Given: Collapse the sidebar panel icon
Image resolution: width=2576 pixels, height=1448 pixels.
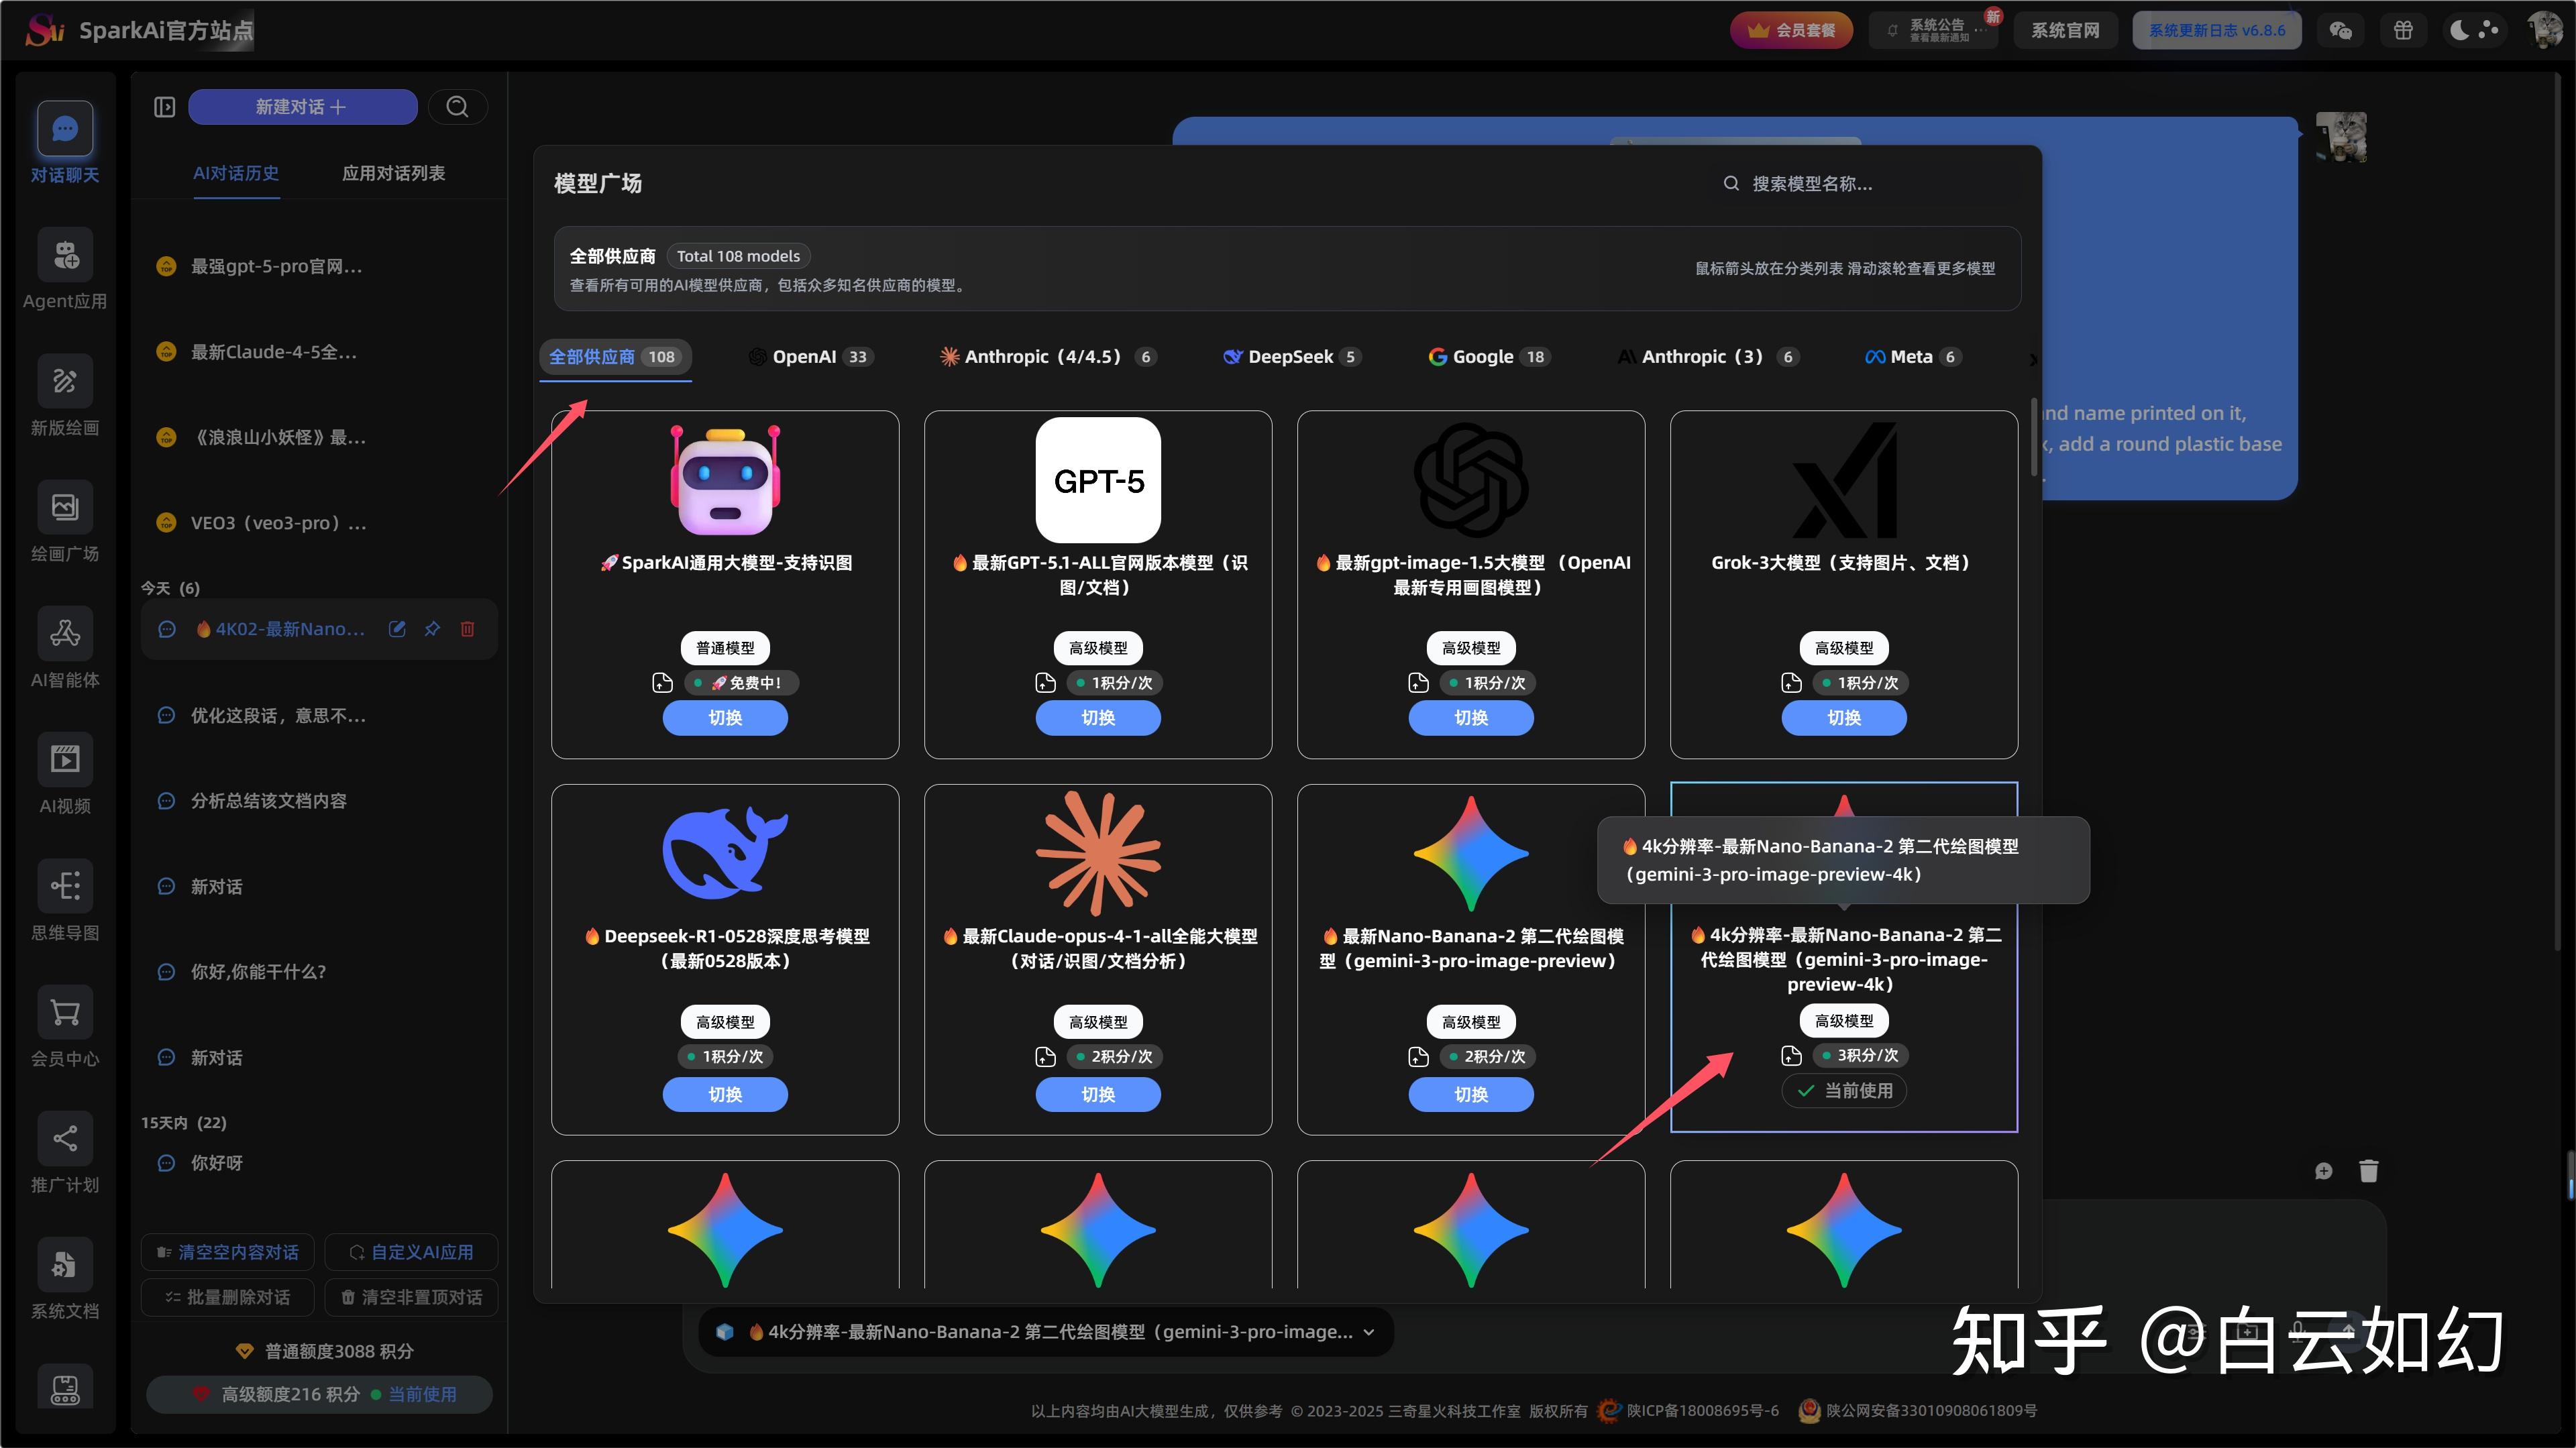Looking at the screenshot, I should (165, 107).
